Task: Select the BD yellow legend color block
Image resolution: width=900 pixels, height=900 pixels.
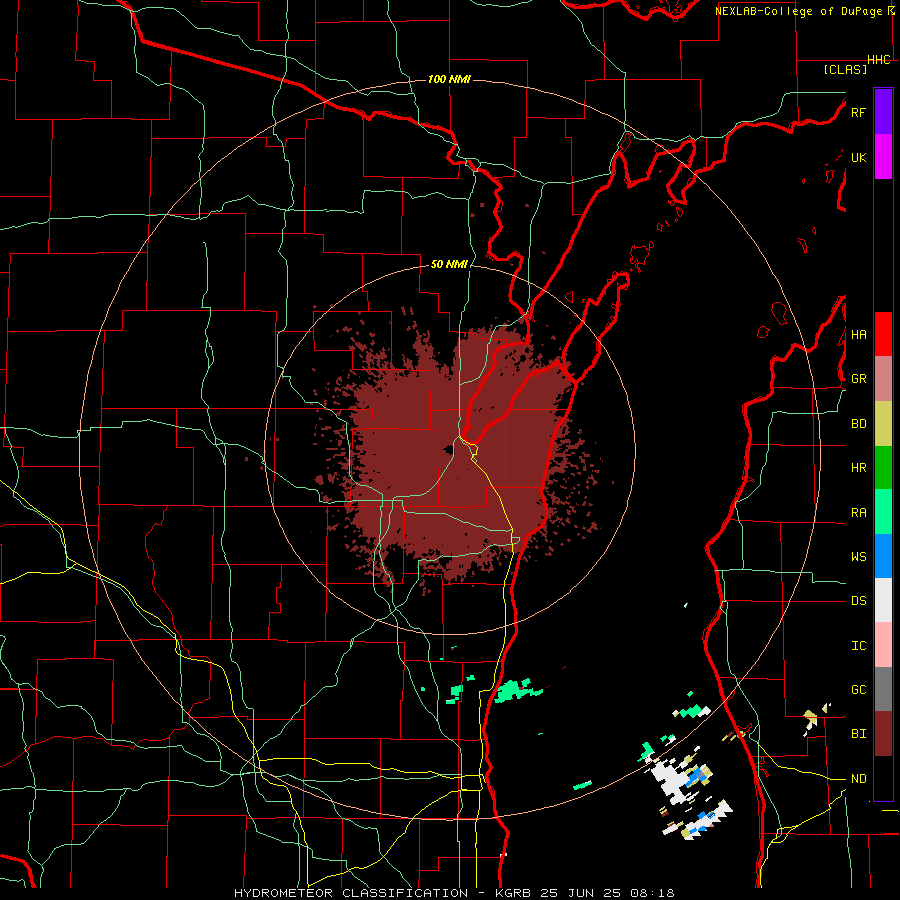Action: [883, 424]
